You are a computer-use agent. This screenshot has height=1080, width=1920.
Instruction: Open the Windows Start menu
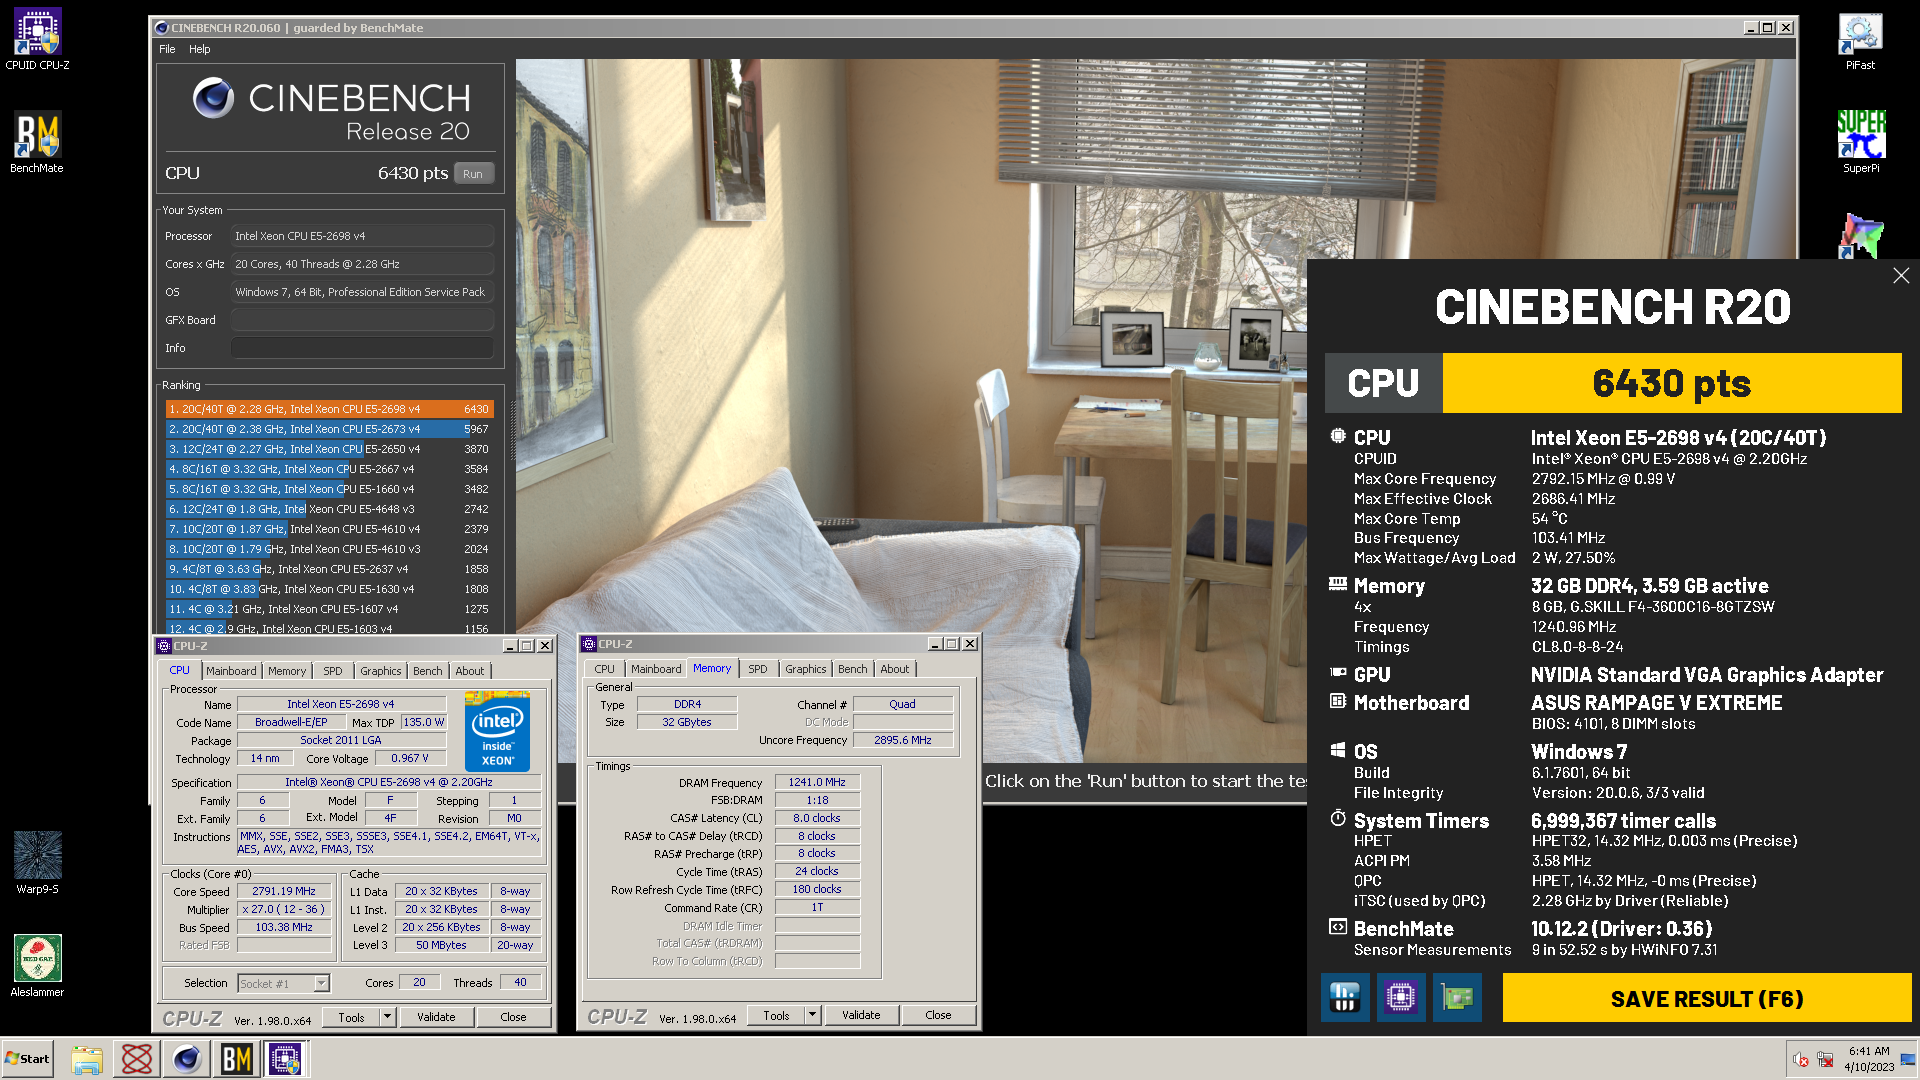click(x=28, y=1059)
